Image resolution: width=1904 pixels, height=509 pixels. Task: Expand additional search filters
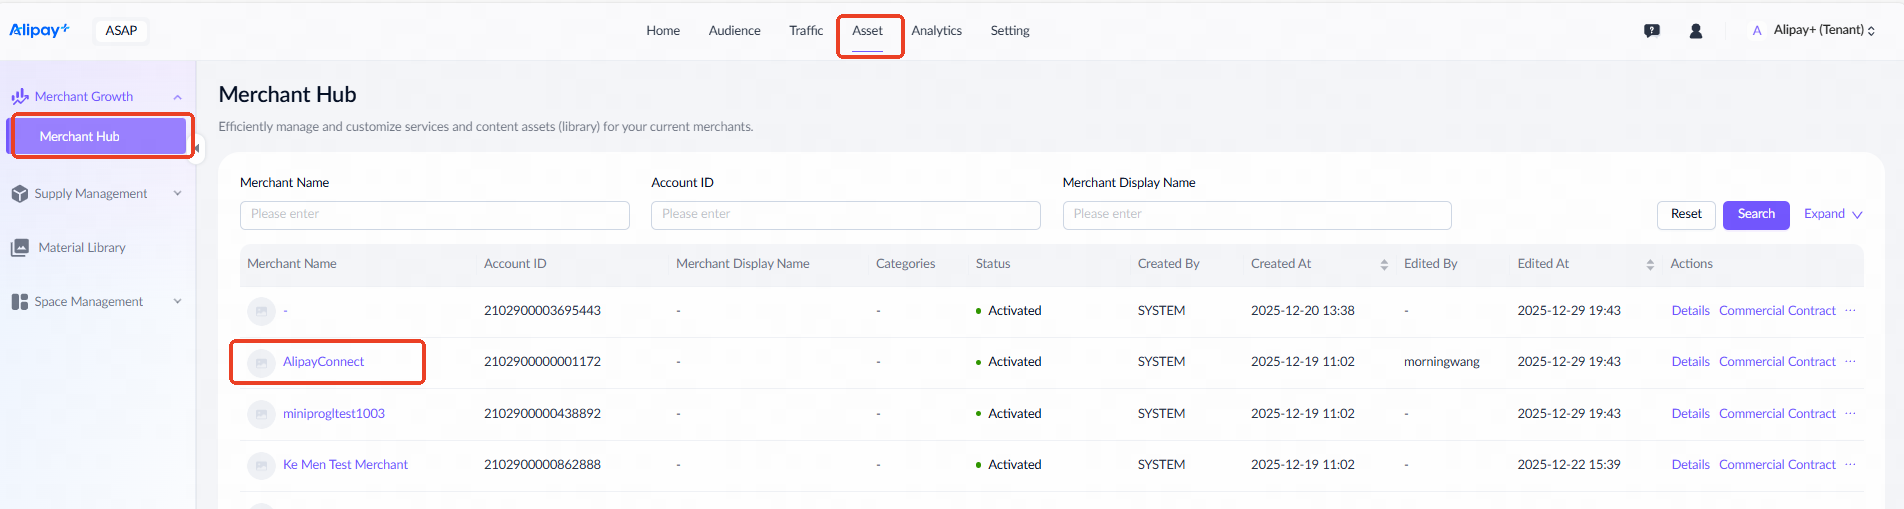(1832, 214)
